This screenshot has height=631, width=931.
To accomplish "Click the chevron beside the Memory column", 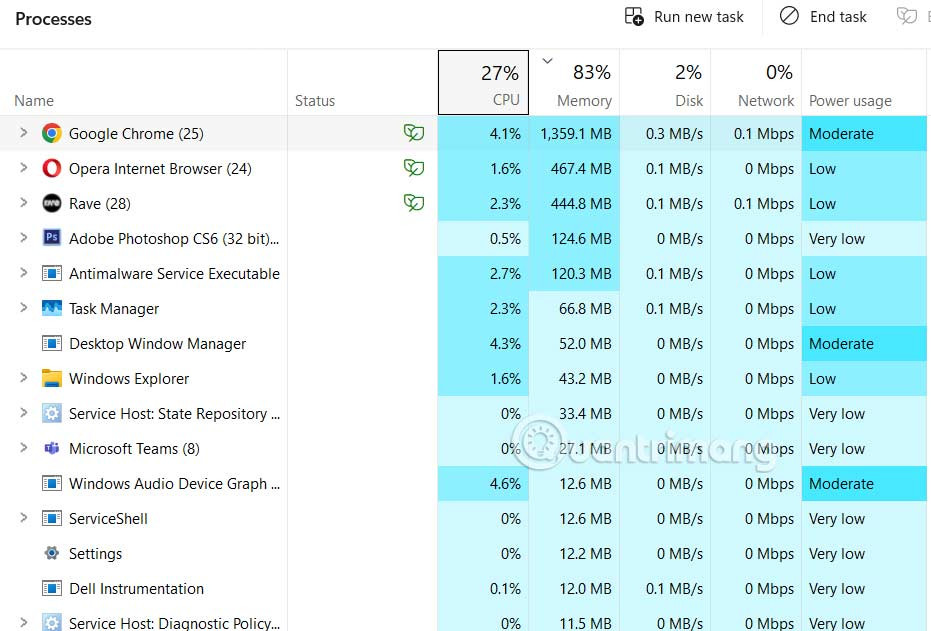I will point(546,60).
